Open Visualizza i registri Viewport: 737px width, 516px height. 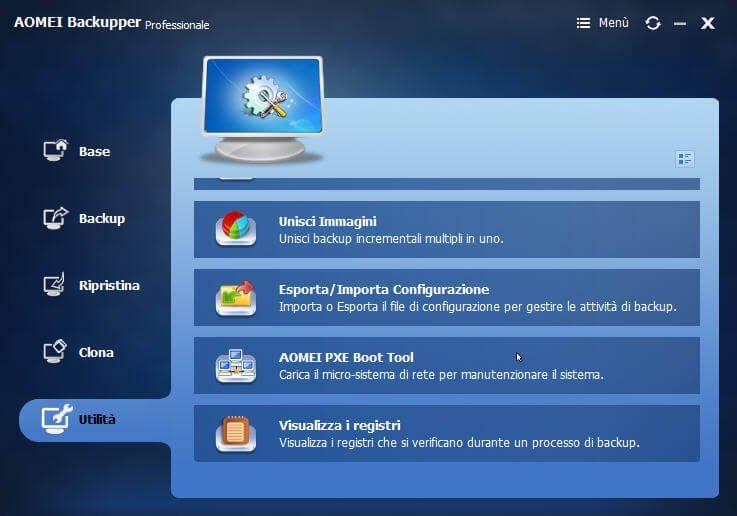447,433
